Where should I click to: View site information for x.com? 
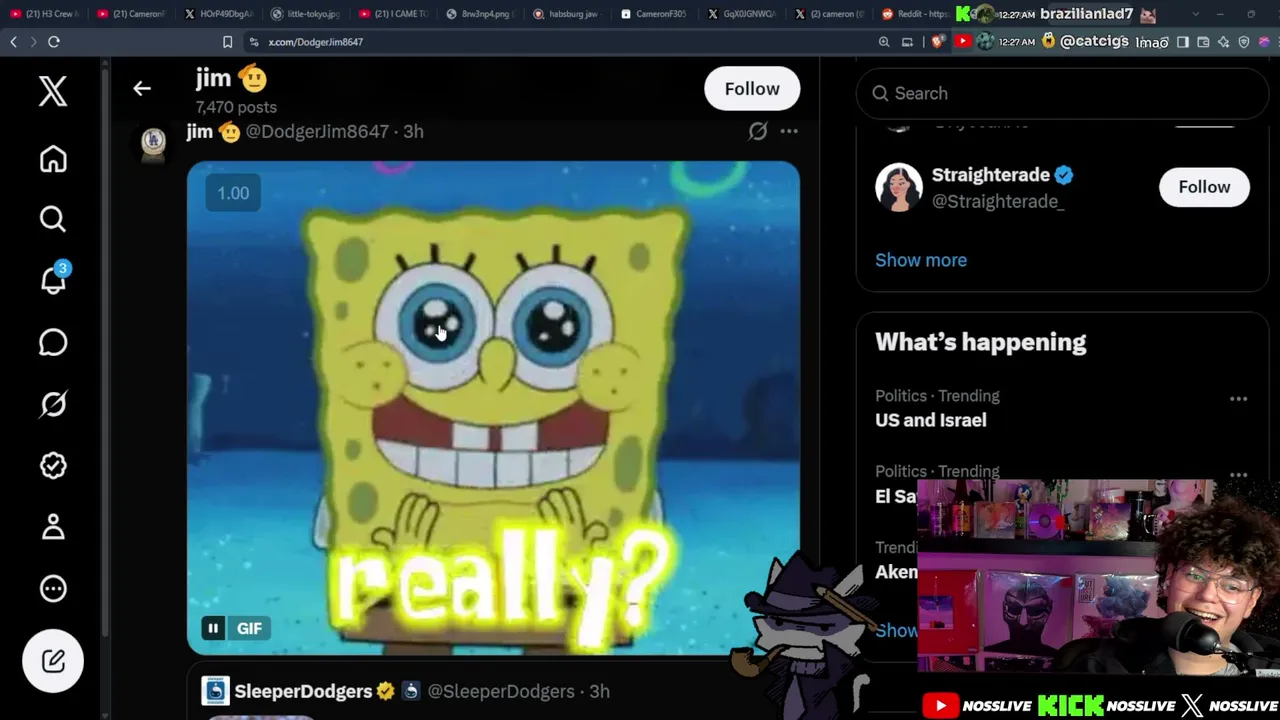(x=254, y=42)
